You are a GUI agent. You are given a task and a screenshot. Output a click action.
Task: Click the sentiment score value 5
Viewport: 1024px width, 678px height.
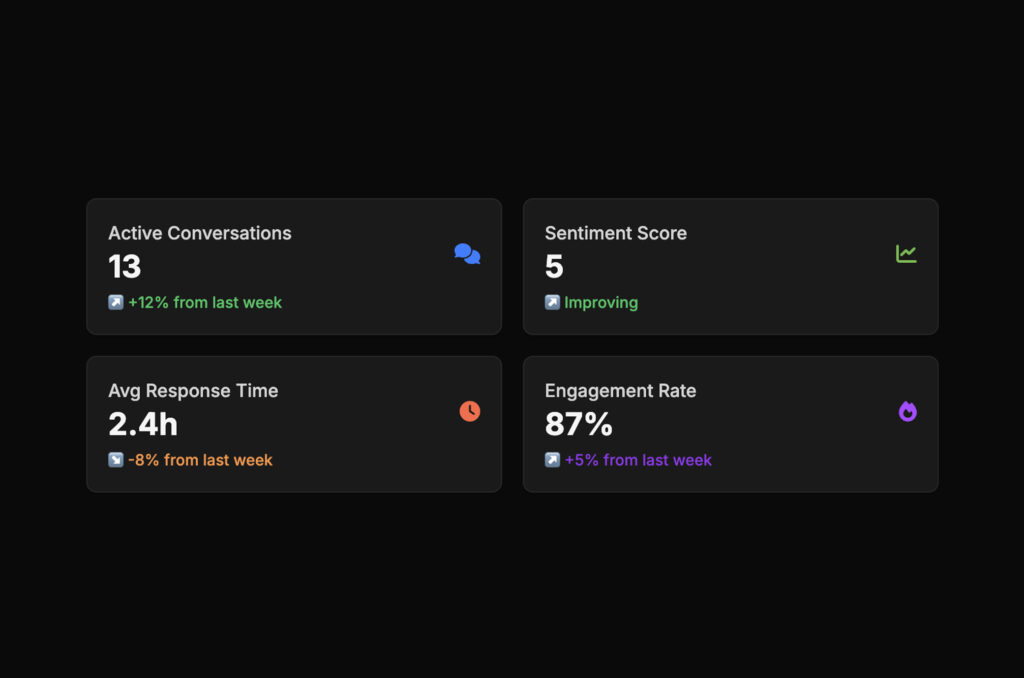pyautogui.click(x=554, y=267)
